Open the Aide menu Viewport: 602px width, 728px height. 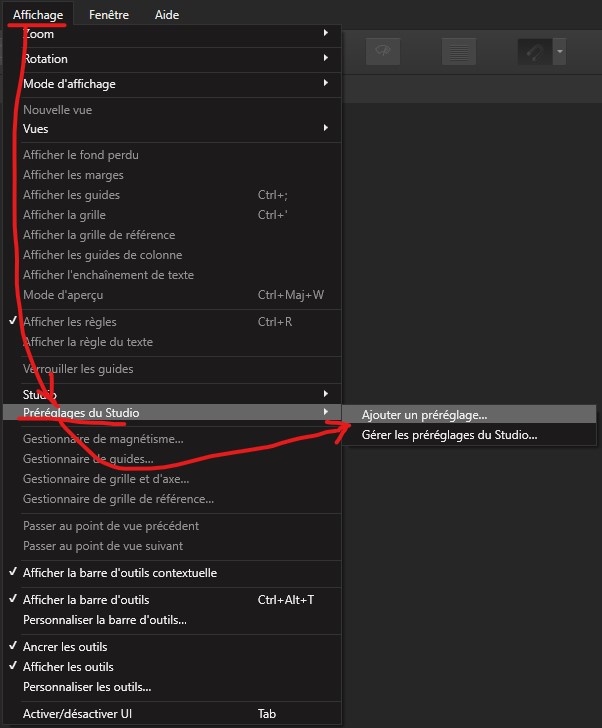pos(167,15)
